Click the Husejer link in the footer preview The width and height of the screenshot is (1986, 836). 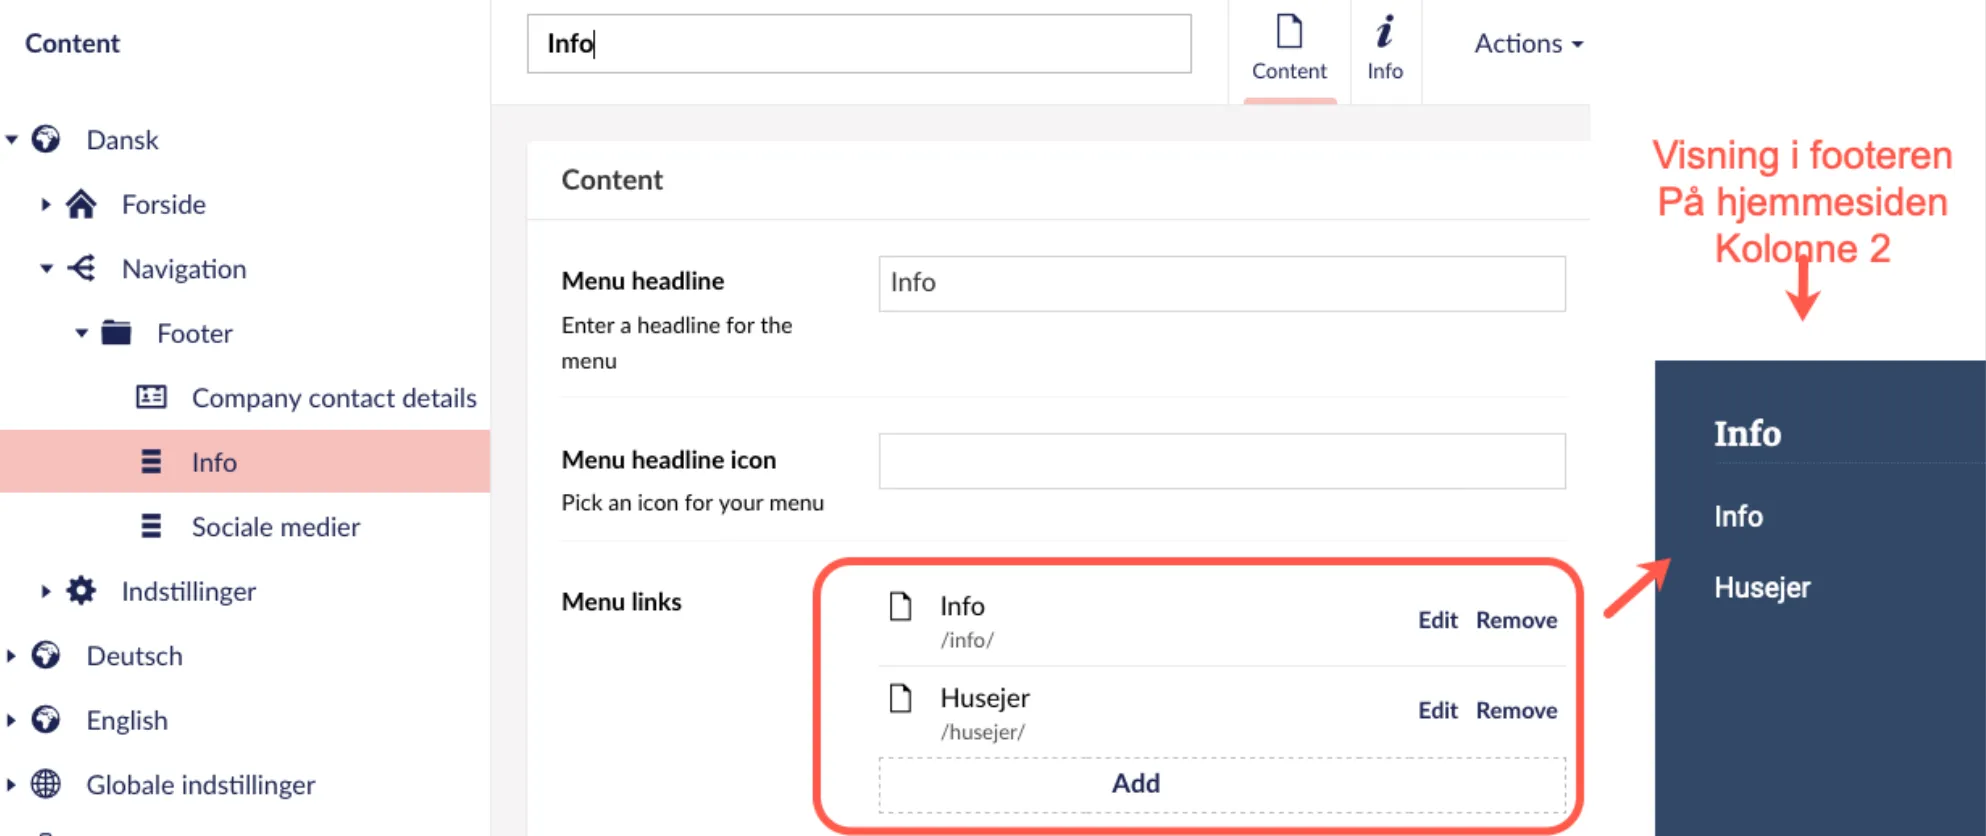pos(1762,588)
